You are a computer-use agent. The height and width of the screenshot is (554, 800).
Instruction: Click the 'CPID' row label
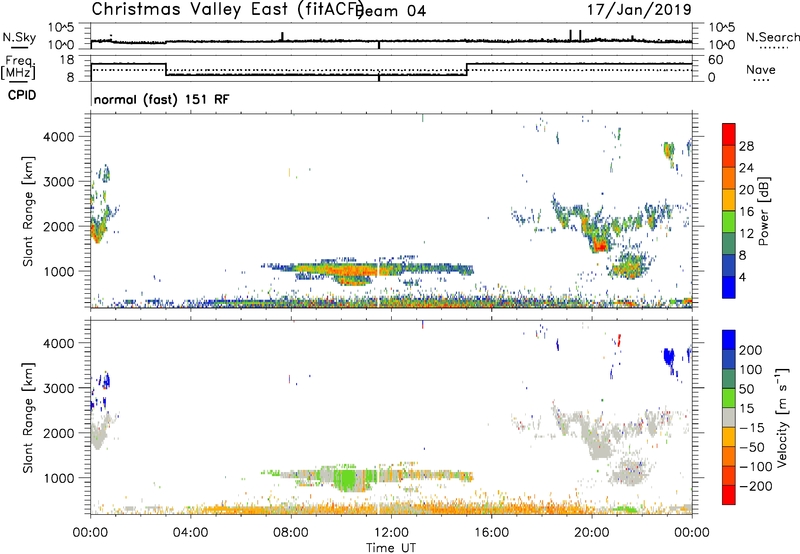click(22, 95)
